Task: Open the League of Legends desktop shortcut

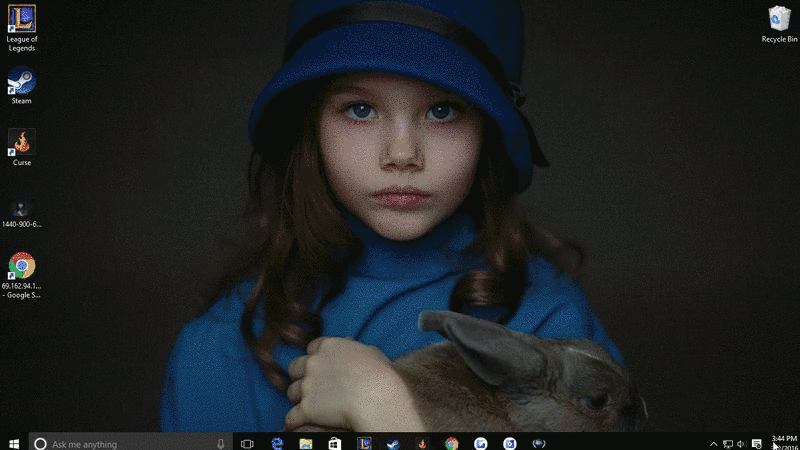Action: (21, 27)
